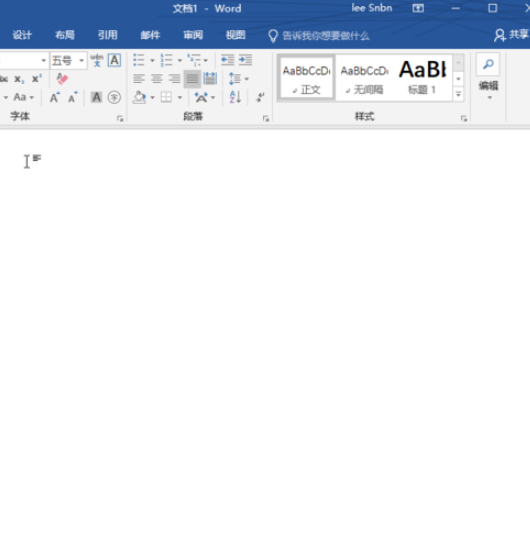Click the 共享 share button
This screenshot has width=530, height=541.
(511, 35)
